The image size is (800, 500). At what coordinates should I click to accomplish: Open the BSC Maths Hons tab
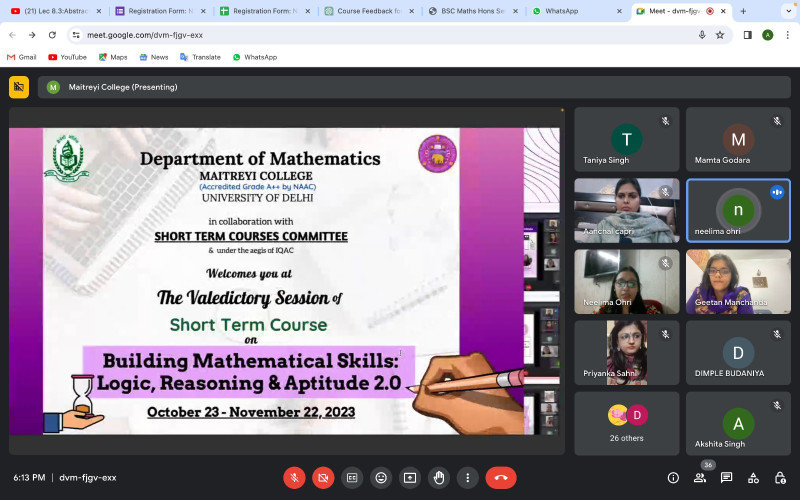point(473,11)
